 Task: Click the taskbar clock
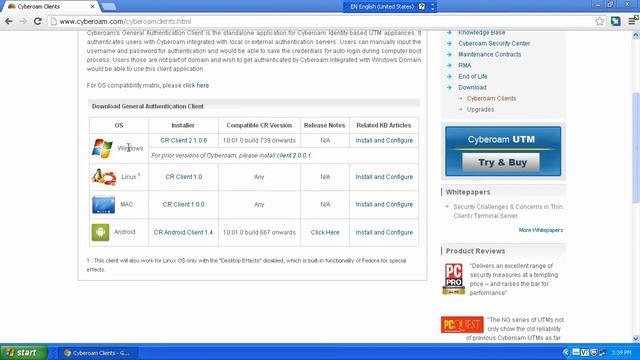[x=621, y=353]
